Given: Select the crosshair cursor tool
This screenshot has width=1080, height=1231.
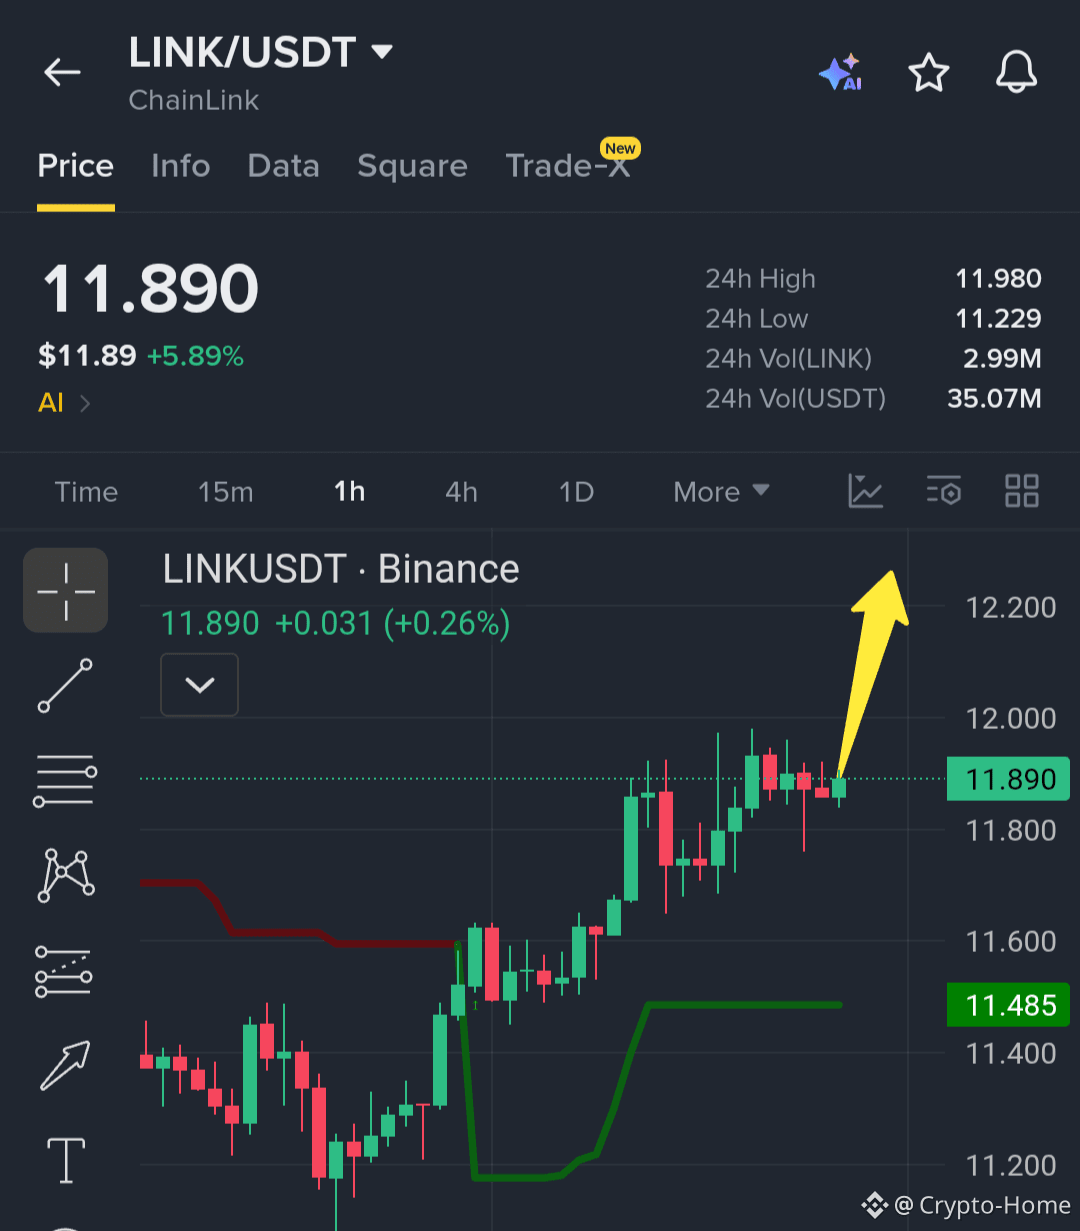Looking at the screenshot, I should click(x=66, y=590).
